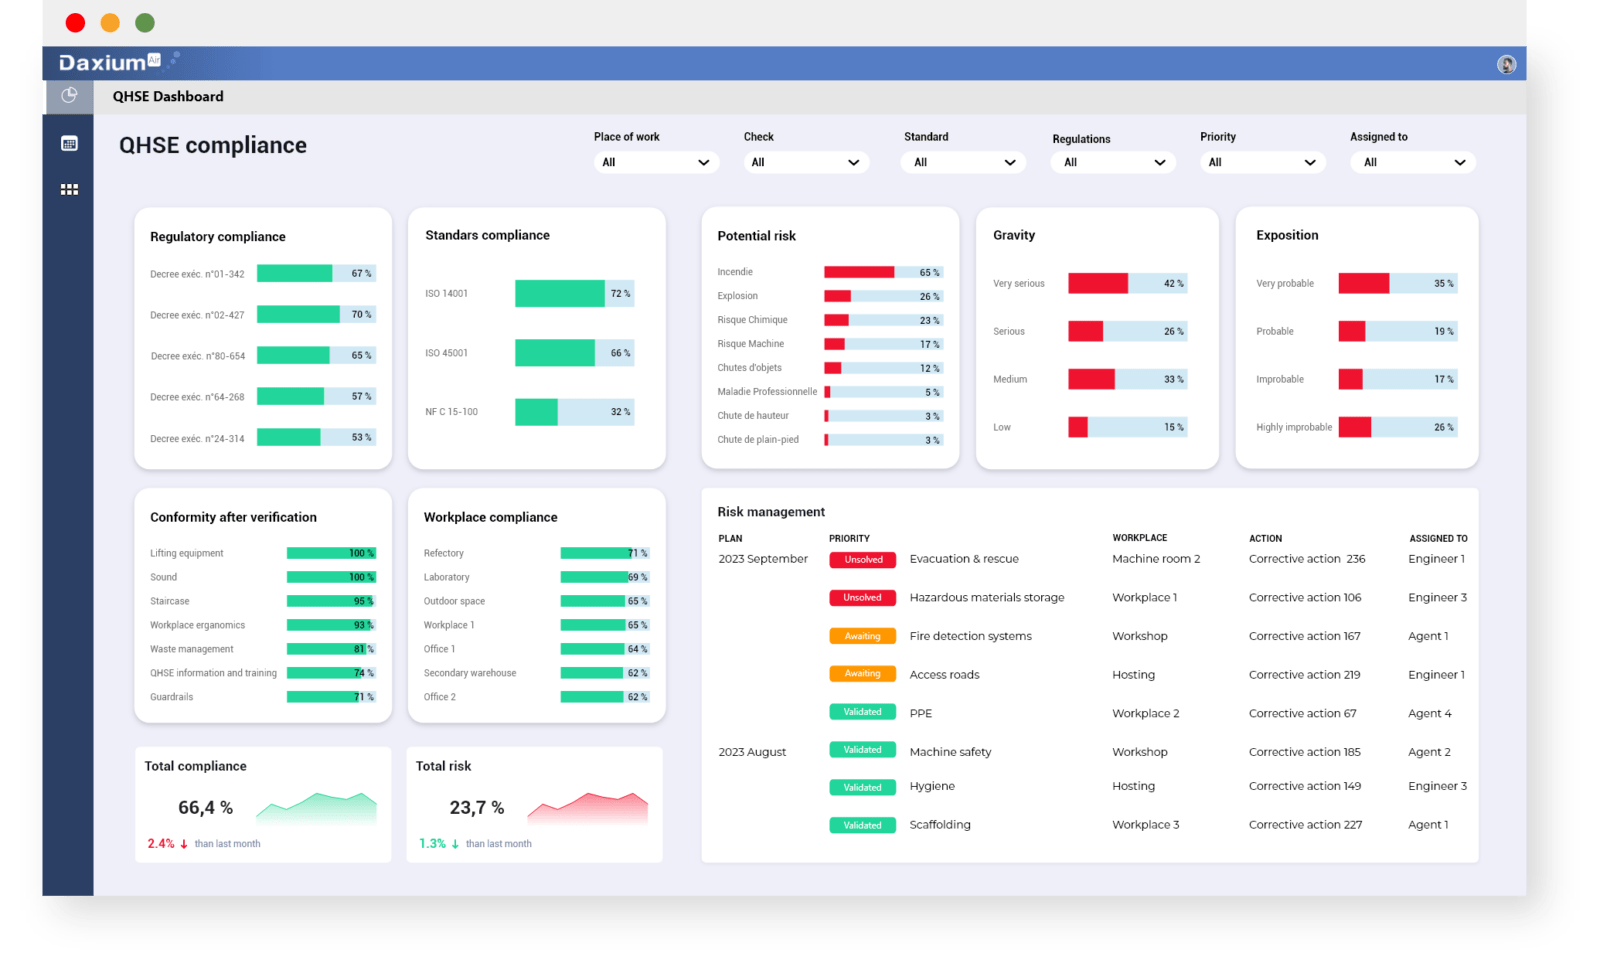Click the 'PRIORITY' column header
The width and height of the screenshot is (1600, 970).
click(849, 538)
